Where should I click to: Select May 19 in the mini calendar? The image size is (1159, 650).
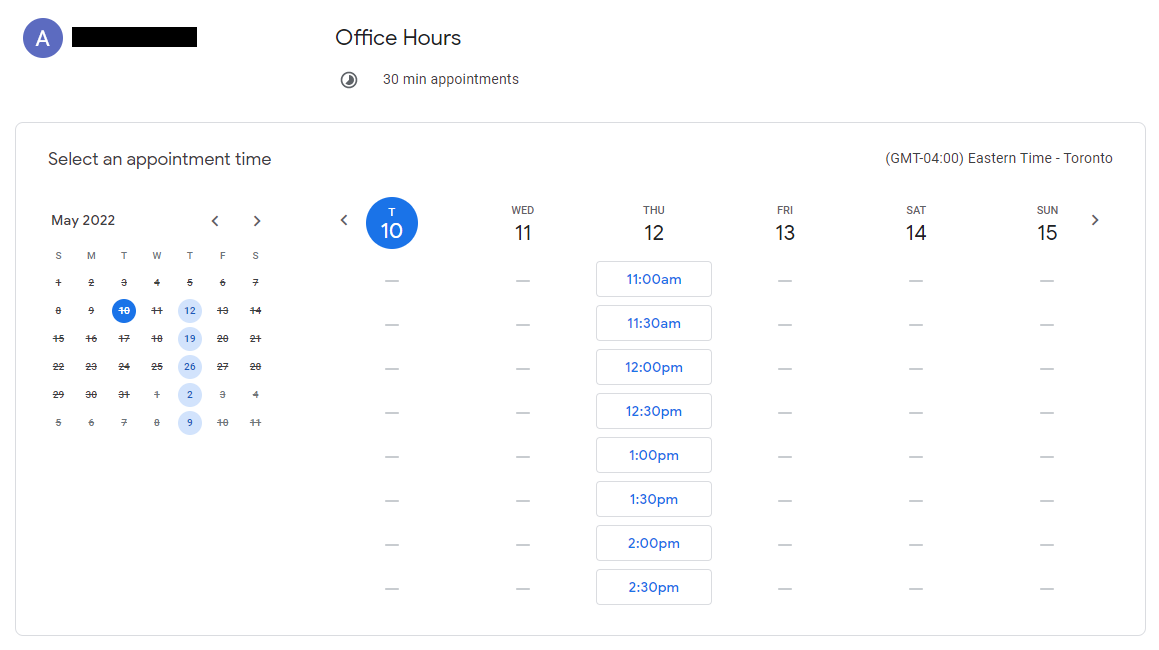click(190, 339)
